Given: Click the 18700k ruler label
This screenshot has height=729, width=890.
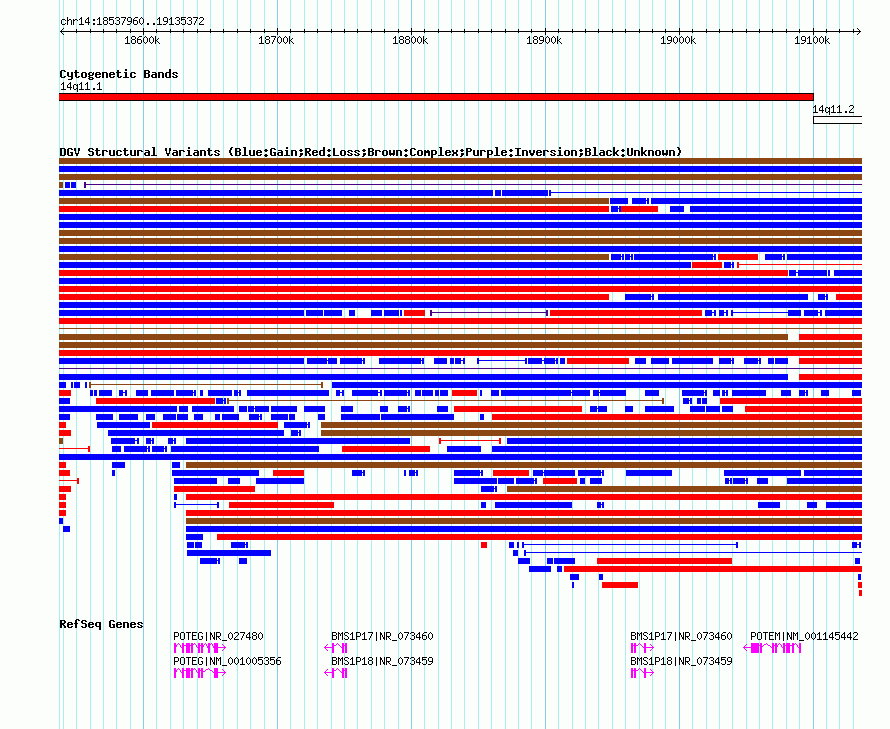Looking at the screenshot, I should (x=276, y=40).
